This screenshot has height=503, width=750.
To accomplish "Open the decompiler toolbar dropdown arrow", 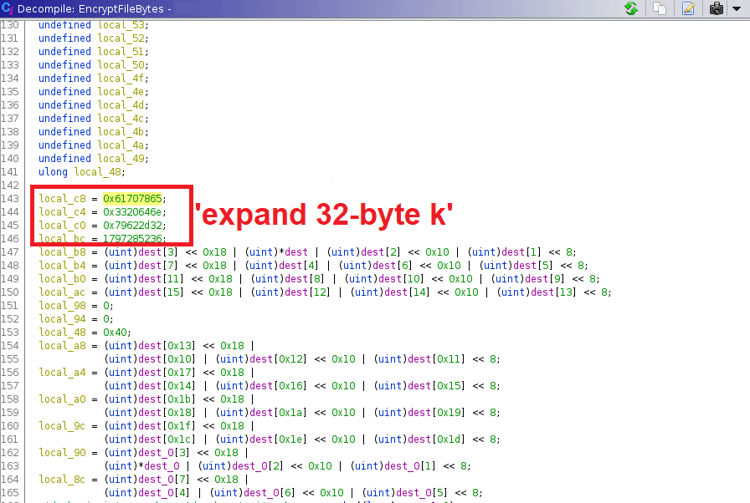I will (x=737, y=9).
